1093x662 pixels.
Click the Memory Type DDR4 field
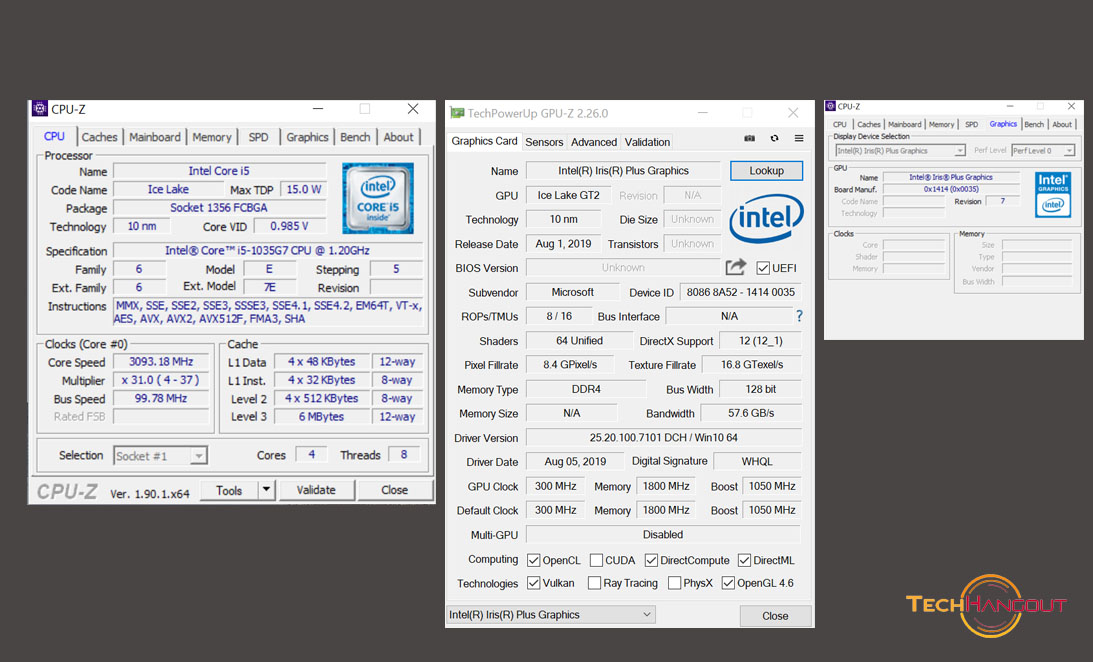click(586, 390)
